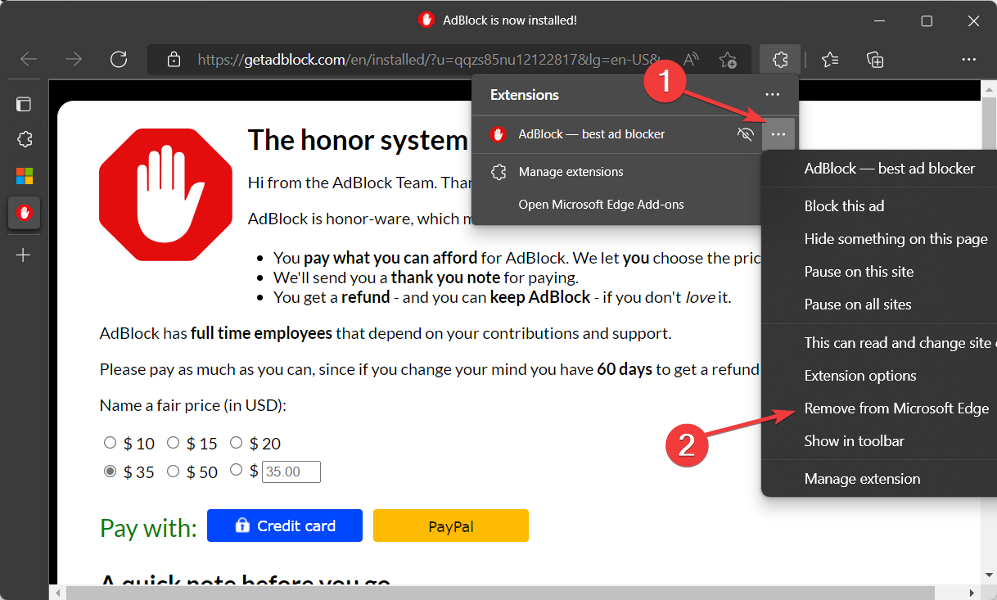The width and height of the screenshot is (997, 600).
Task: Open Edge Settings and more menu
Action: pyautogui.click(x=968, y=60)
